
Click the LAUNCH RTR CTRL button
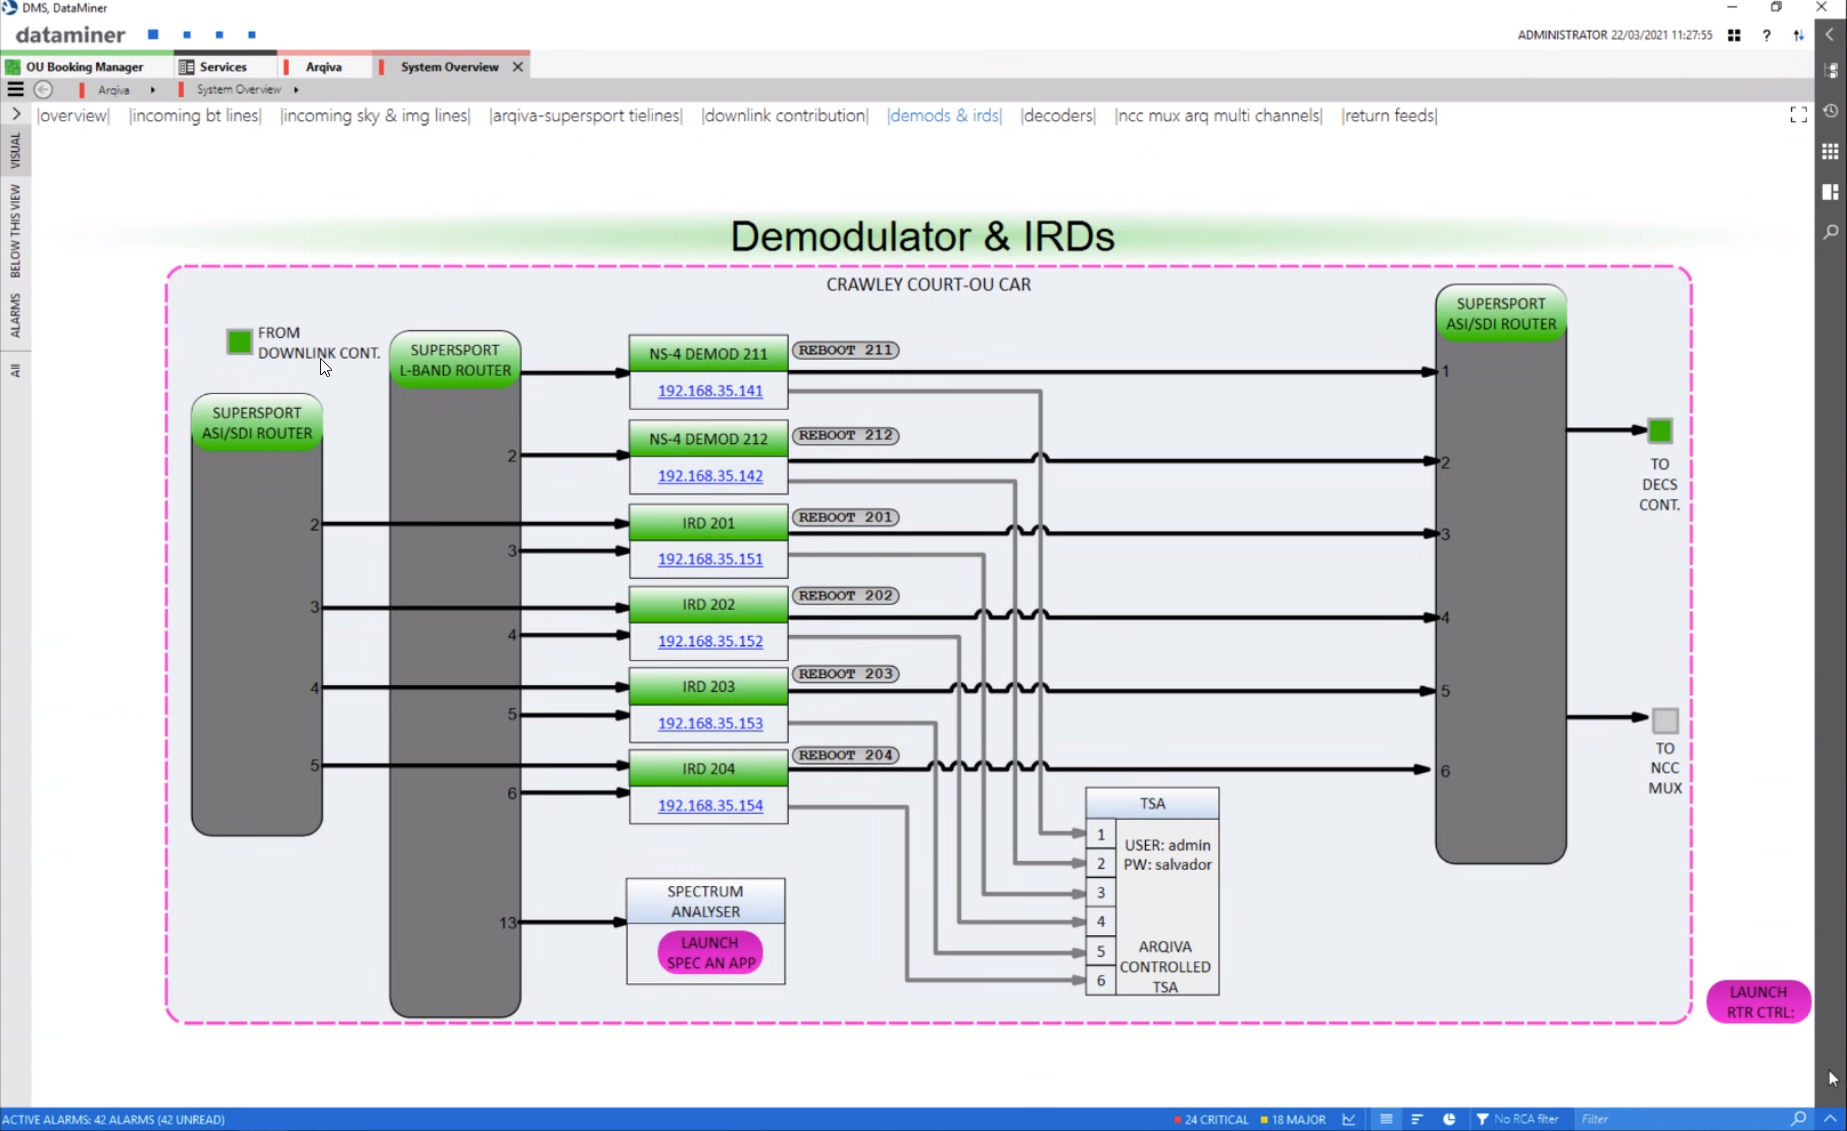pos(1758,1002)
